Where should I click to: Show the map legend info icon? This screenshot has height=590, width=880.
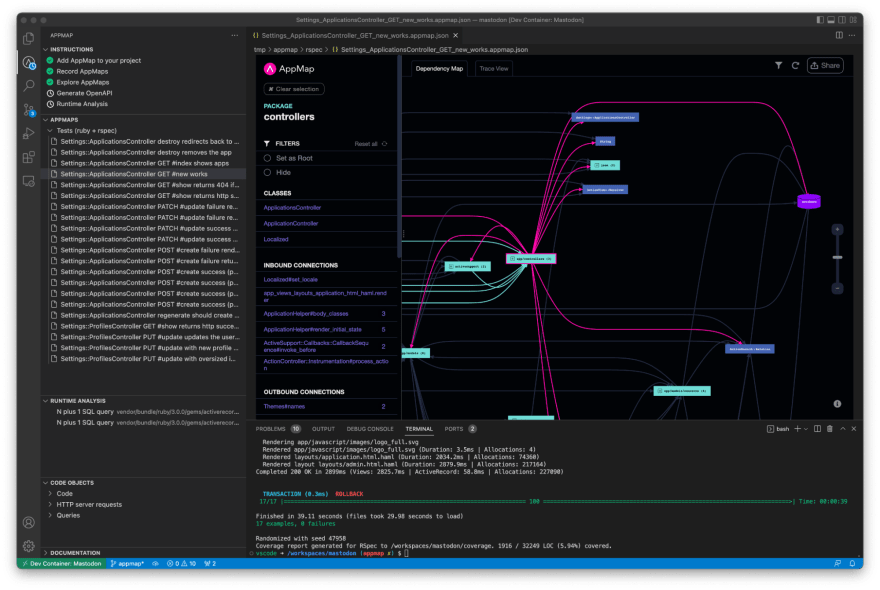point(837,404)
